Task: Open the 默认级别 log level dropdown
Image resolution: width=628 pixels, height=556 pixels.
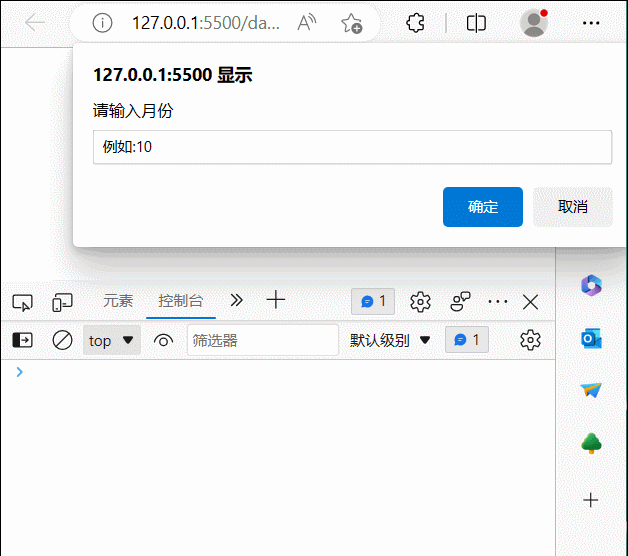Action: coord(390,340)
